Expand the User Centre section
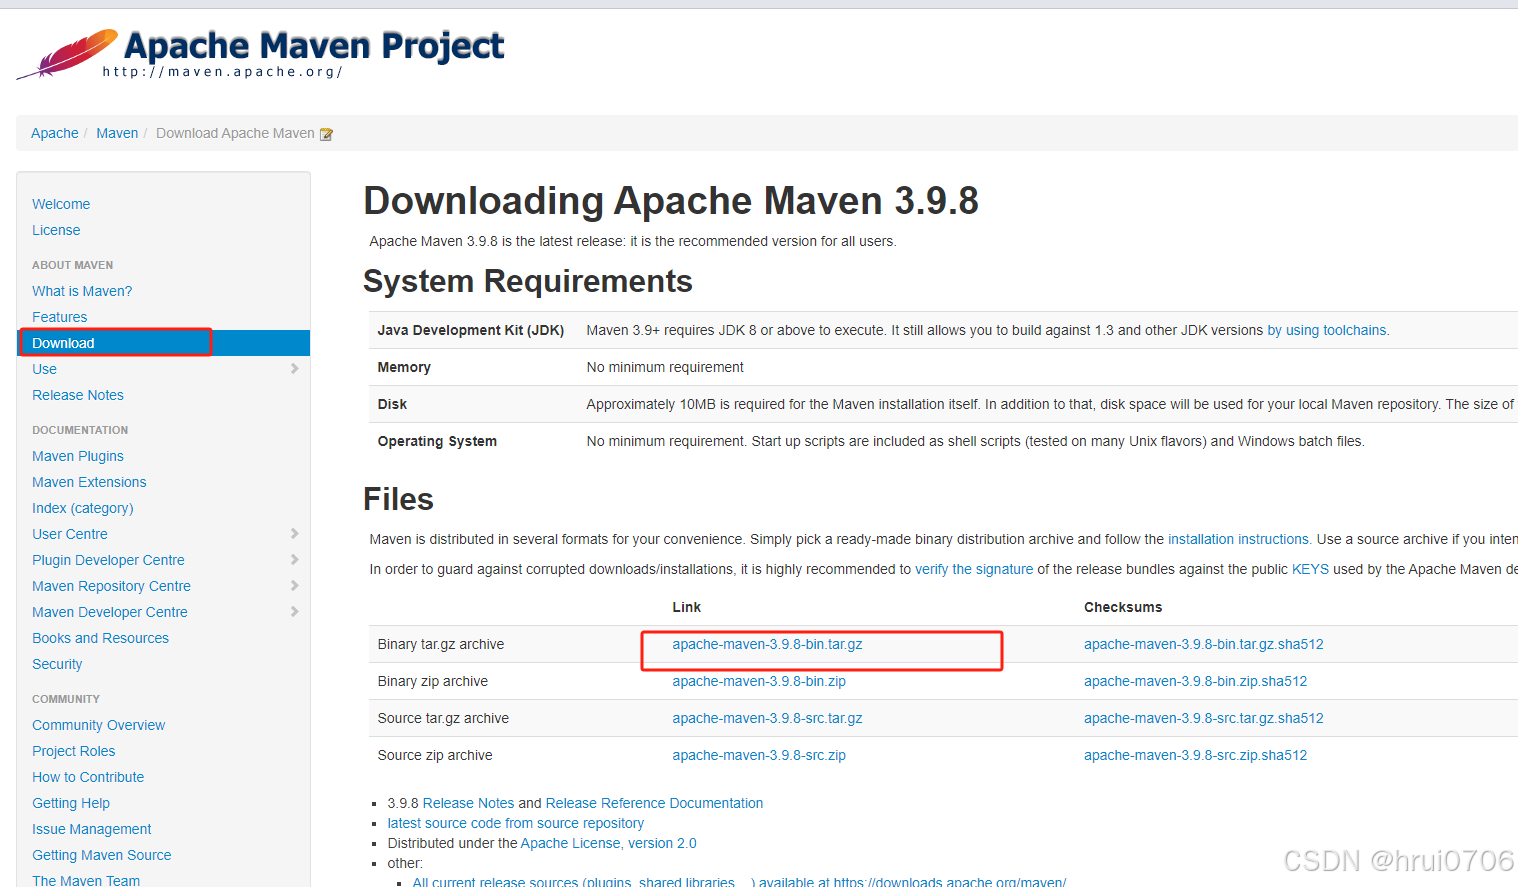This screenshot has height=887, width=1518. (x=293, y=533)
